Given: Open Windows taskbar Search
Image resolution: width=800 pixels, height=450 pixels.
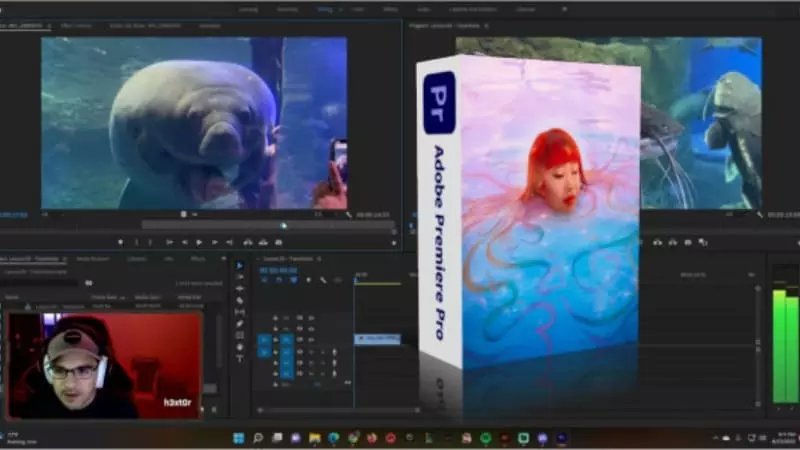Looking at the screenshot, I should pos(258,438).
